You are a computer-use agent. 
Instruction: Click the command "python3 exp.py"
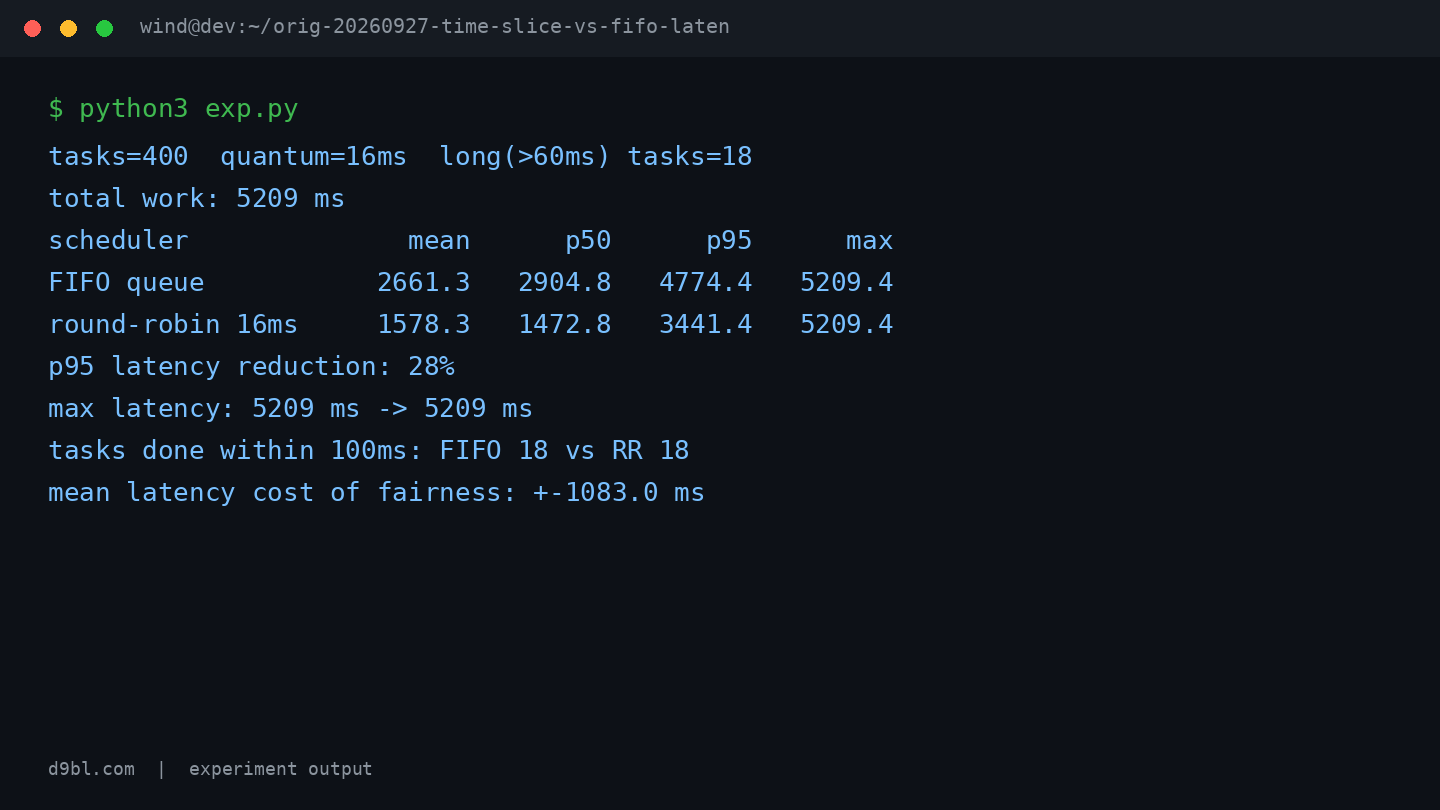188,109
